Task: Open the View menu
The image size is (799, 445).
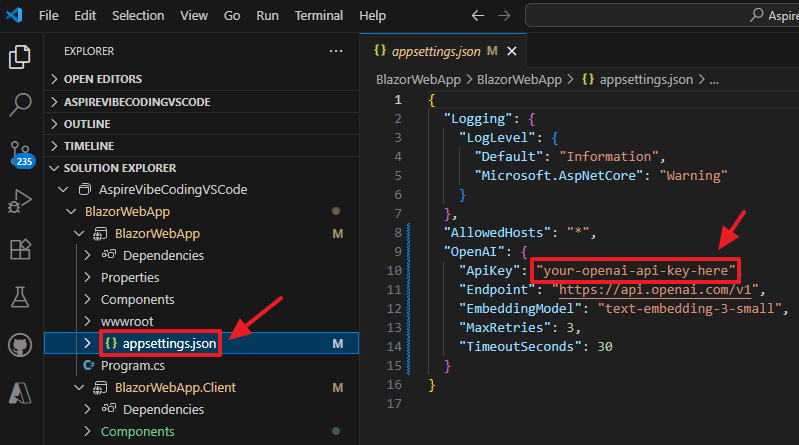Action: (194, 16)
